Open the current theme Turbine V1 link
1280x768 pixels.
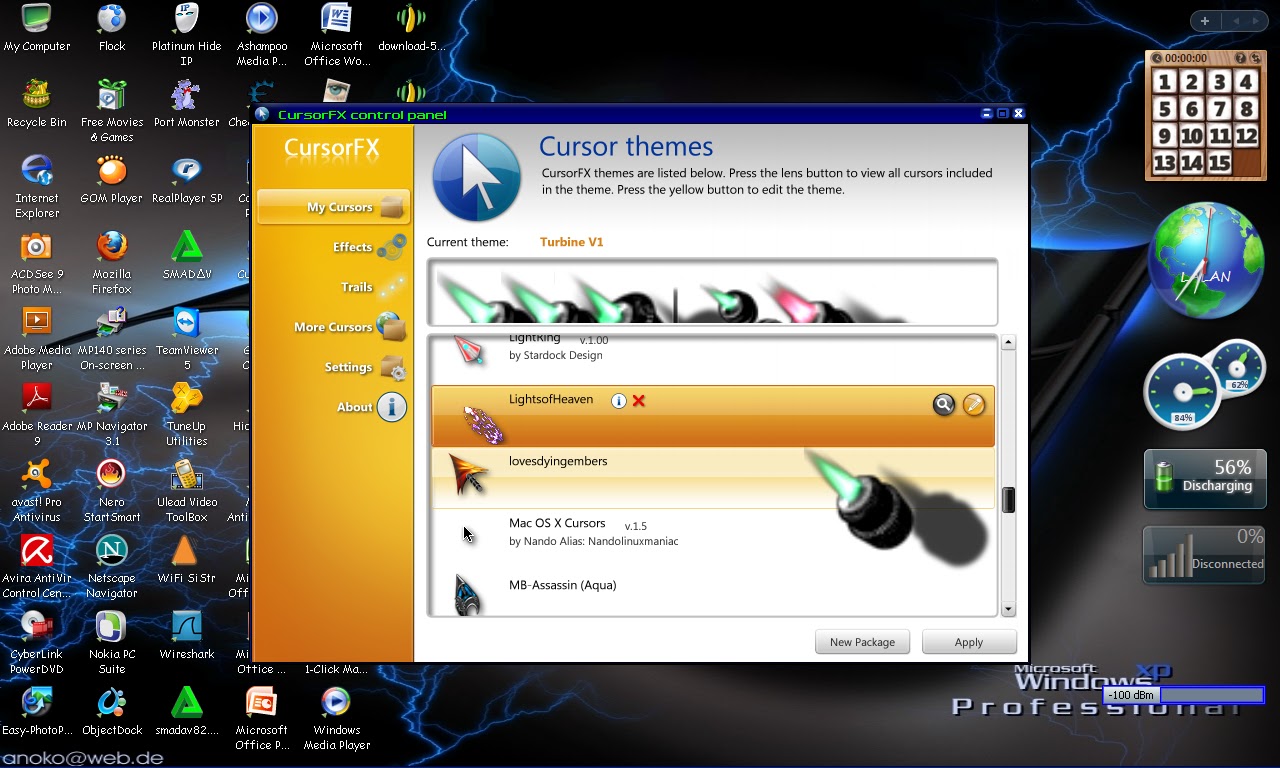571,241
